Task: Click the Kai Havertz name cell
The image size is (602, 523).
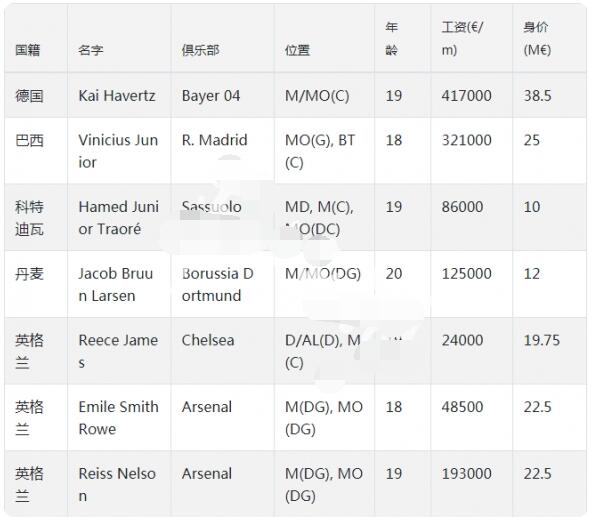Action: click(117, 96)
